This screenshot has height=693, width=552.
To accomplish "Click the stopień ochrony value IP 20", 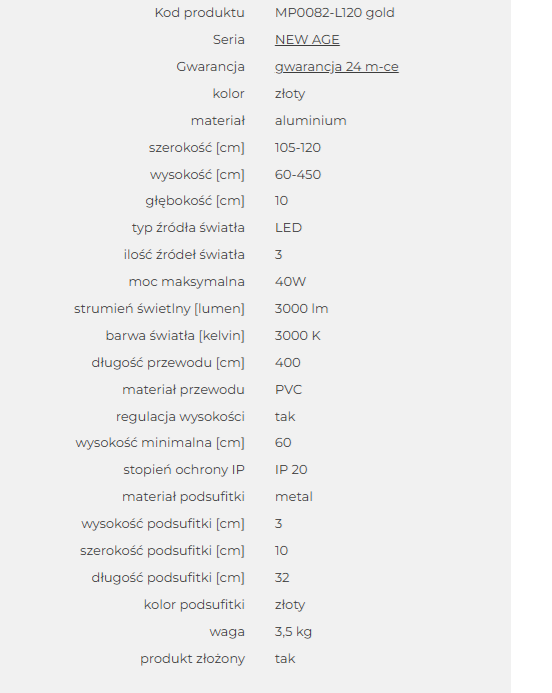I will tap(291, 469).
